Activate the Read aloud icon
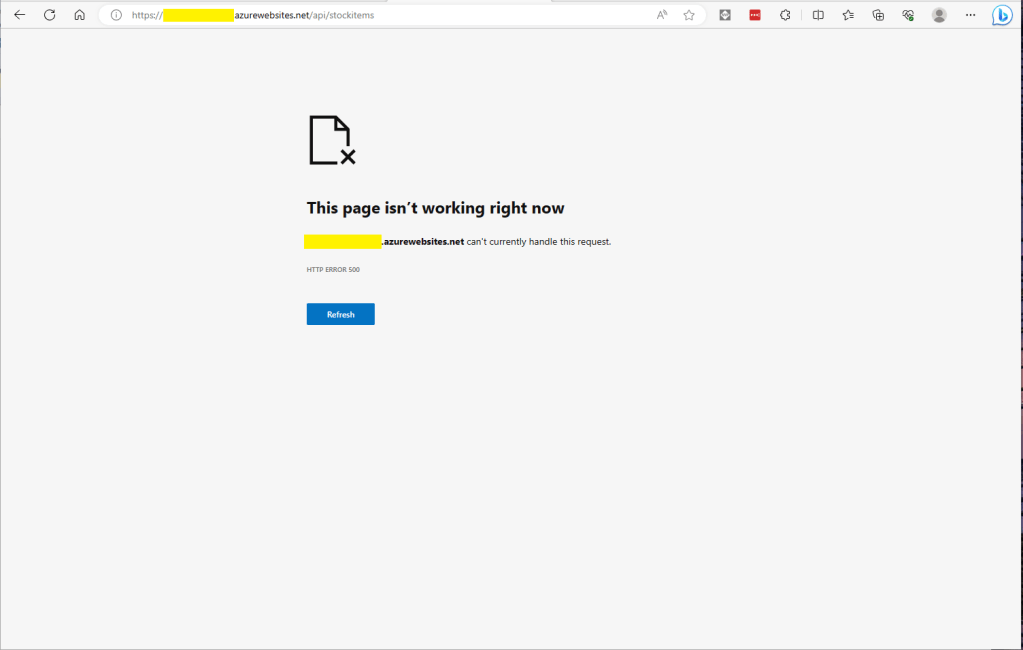The width and height of the screenshot is (1023, 650). 662,15
